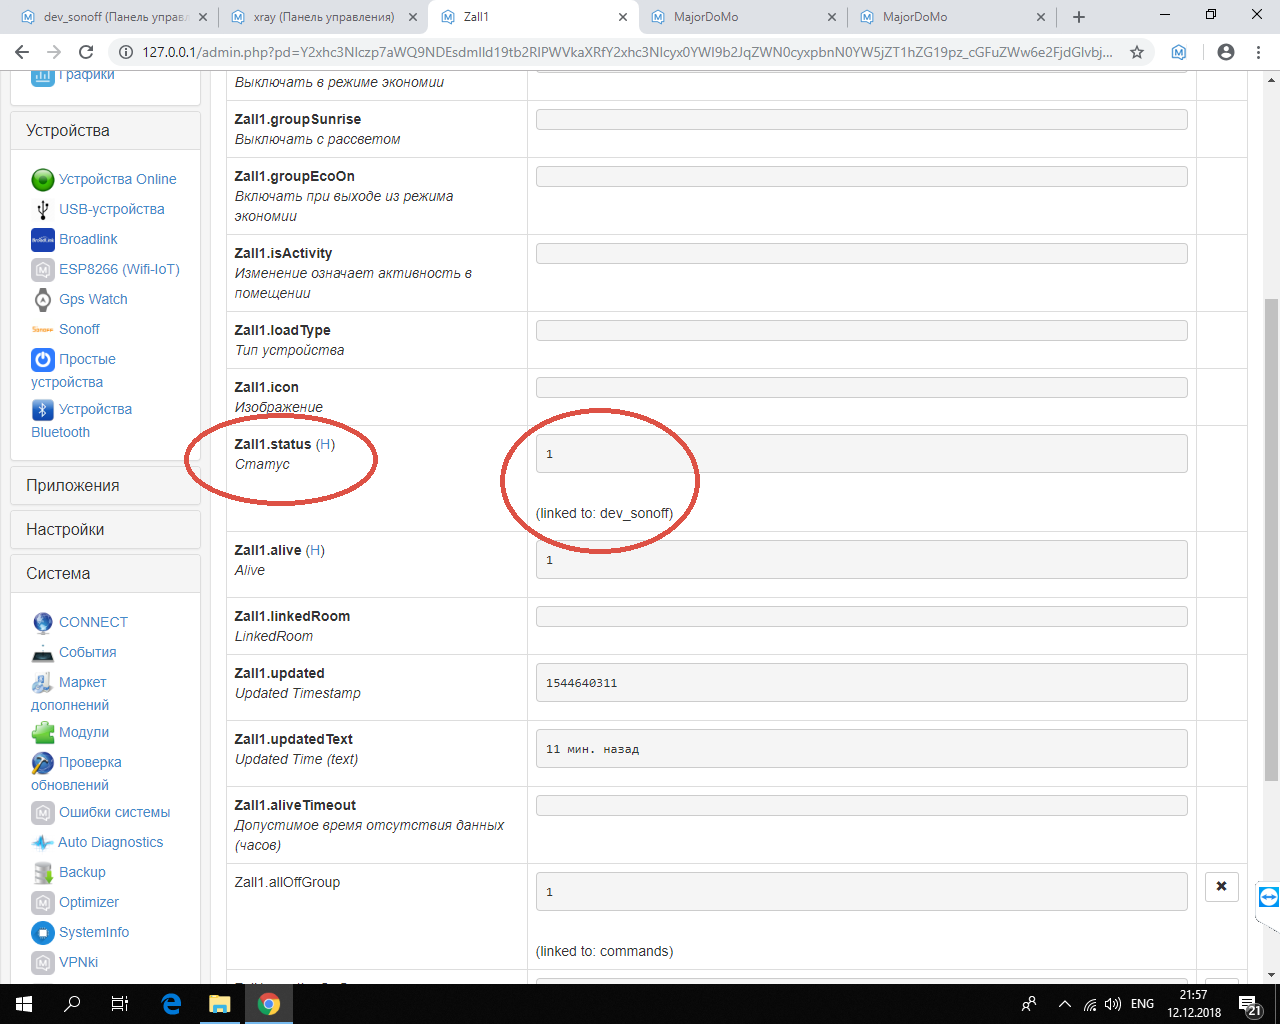Viewport: 1280px width, 1024px height.
Task: Focus the Zall1.updatedText value field
Action: point(861,749)
